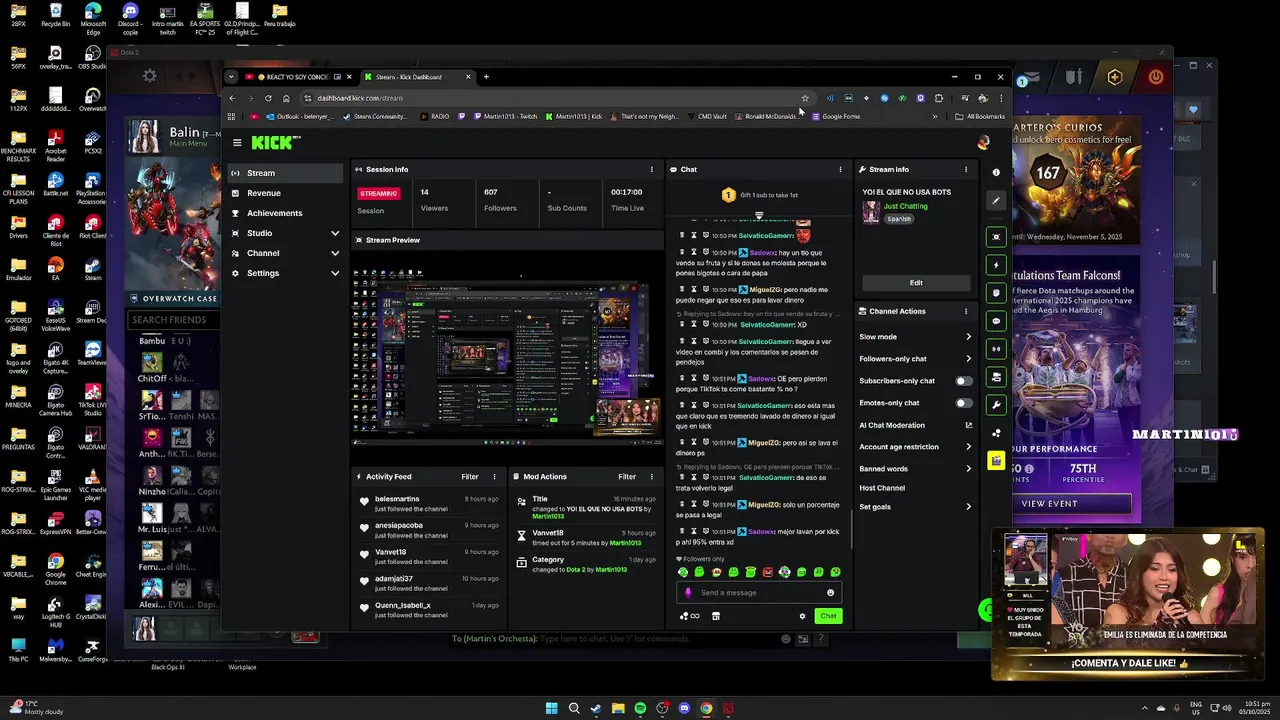
Task: Open the Kick user avatar menu
Action: 983,143
